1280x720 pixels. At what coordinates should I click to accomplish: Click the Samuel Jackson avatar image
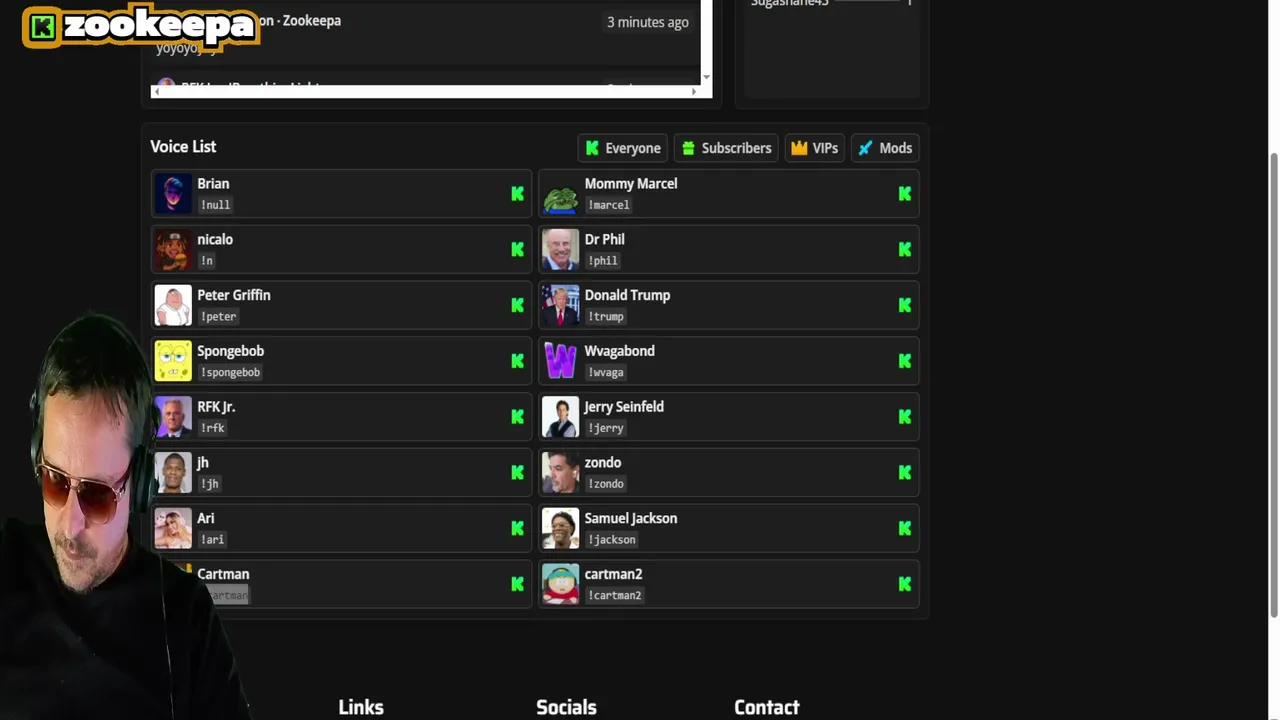[x=560, y=529]
